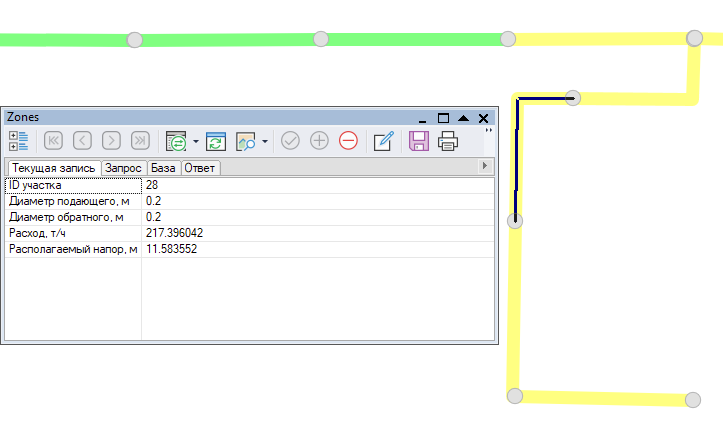Screen dimensions: 723x421
Task: Click the grayed plus add record icon
Action: [x=319, y=141]
